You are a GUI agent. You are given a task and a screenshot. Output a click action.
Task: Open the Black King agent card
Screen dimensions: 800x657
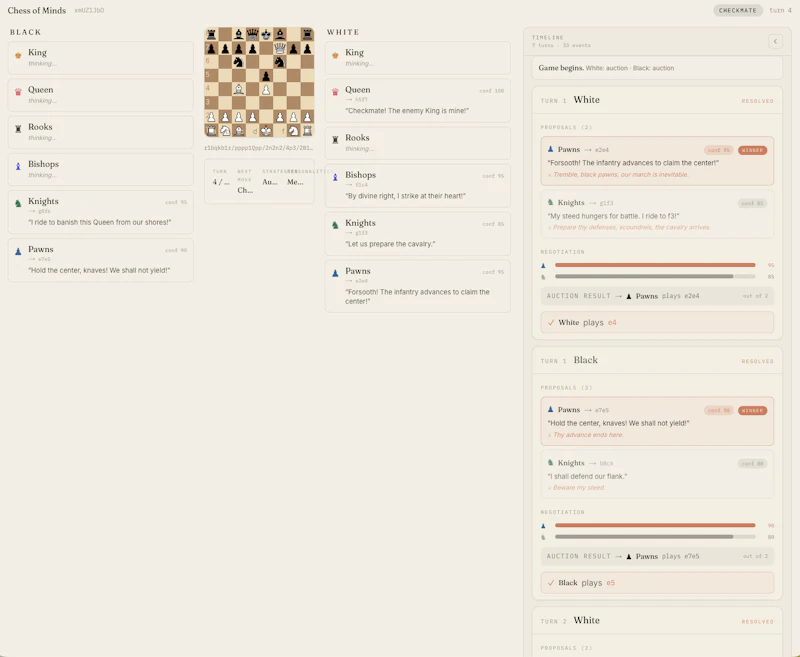[101, 58]
